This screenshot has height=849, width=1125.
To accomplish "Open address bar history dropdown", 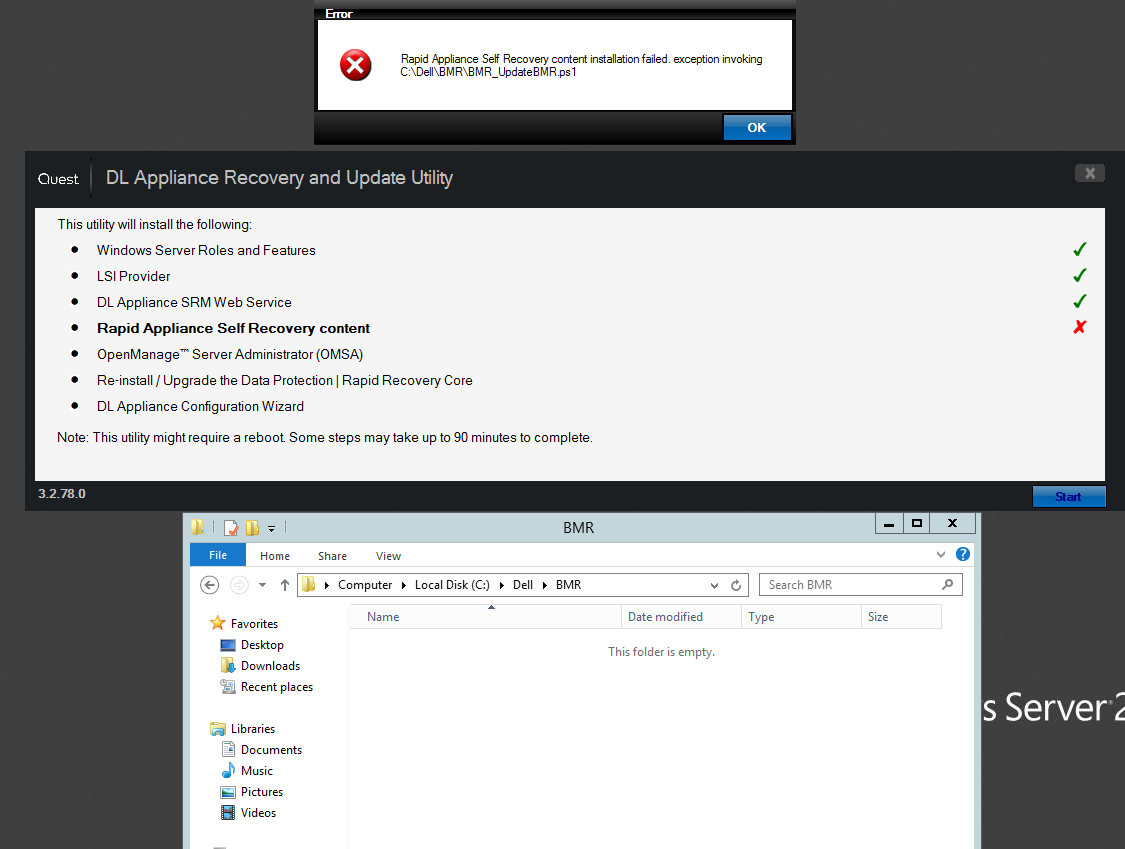I will [714, 586].
